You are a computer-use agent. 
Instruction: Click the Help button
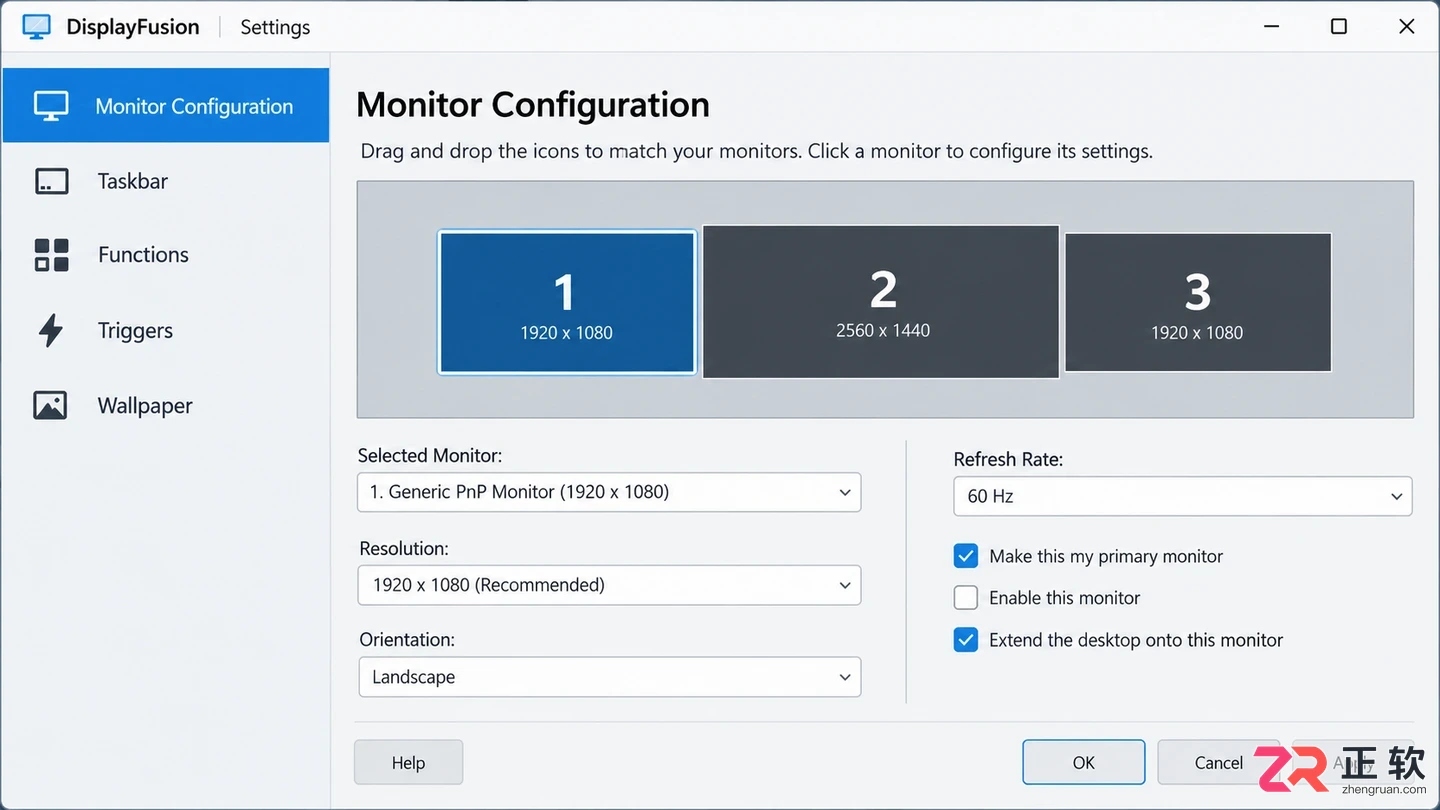click(408, 763)
